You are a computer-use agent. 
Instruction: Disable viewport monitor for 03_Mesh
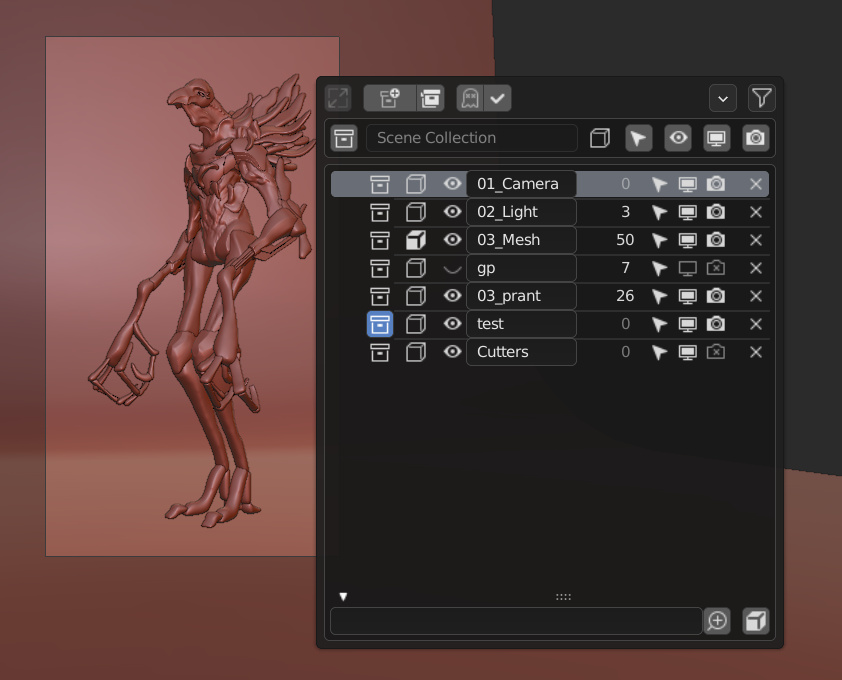pyautogui.click(x=687, y=240)
